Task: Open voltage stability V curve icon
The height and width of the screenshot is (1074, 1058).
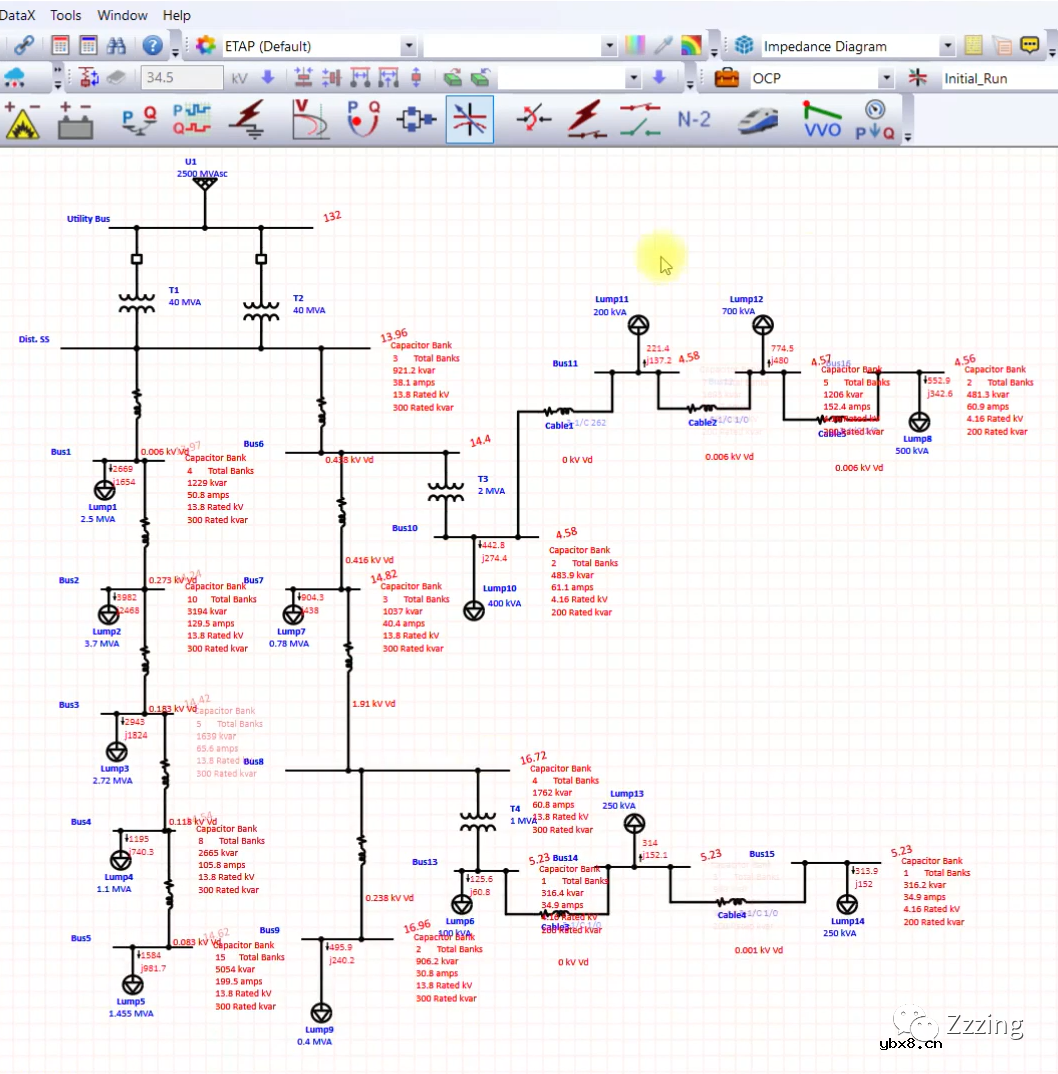Action: (309, 120)
